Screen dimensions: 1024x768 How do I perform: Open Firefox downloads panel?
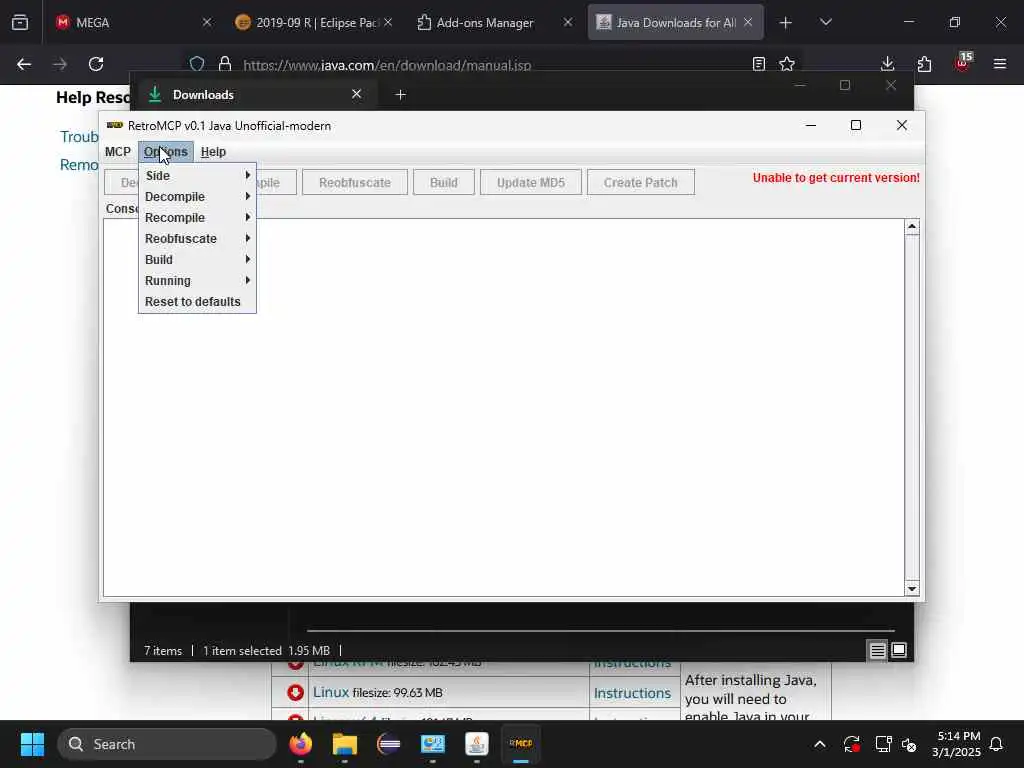tap(887, 64)
